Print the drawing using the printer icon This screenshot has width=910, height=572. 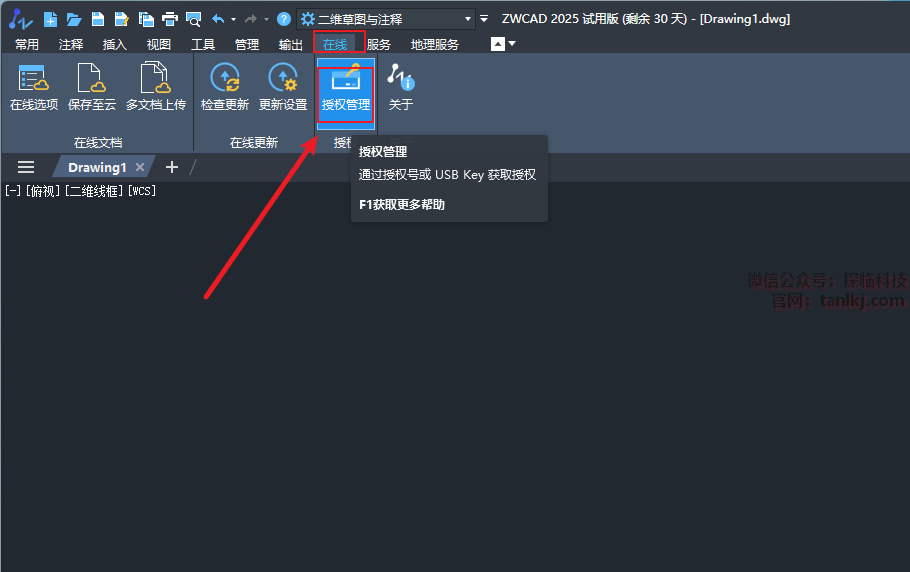(169, 19)
